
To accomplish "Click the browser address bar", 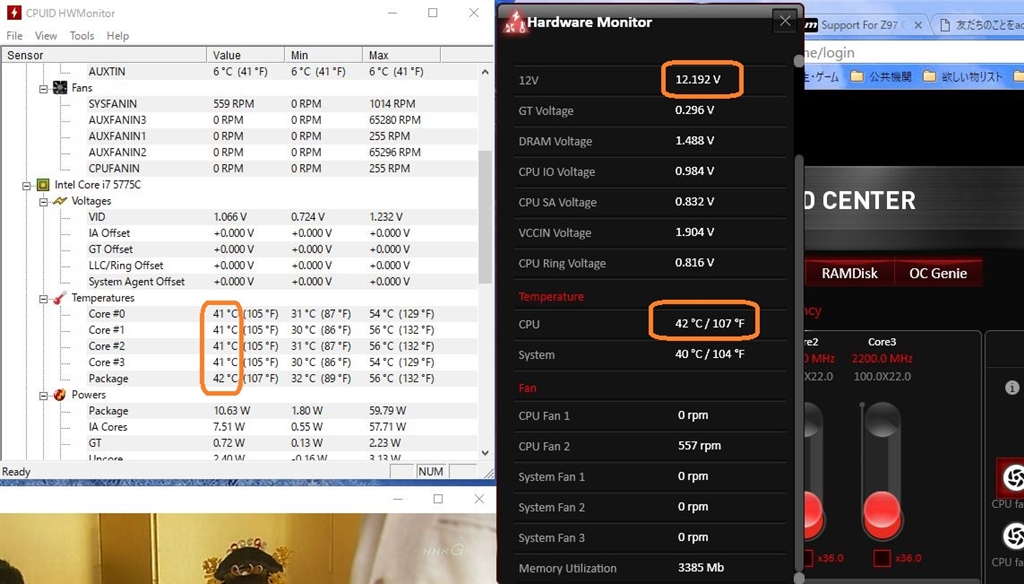I will 913,53.
